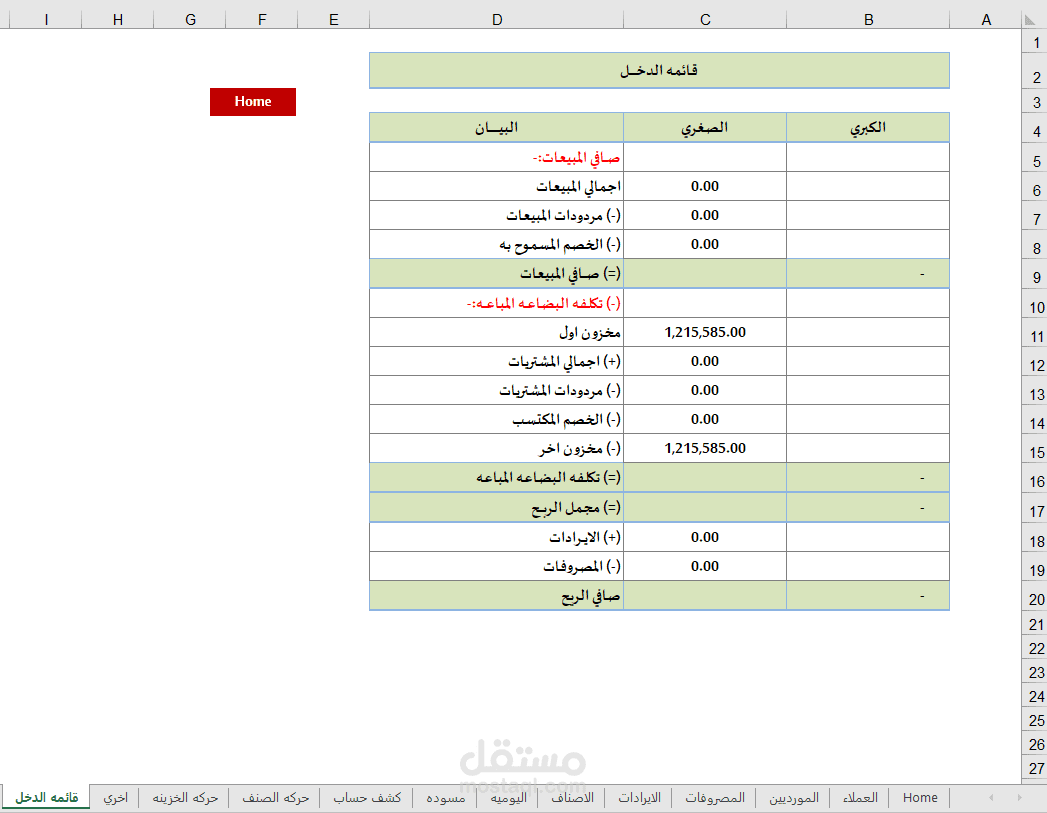This screenshot has width=1047, height=813.
Task: Click the الكبري header cell
Action: click(868, 127)
